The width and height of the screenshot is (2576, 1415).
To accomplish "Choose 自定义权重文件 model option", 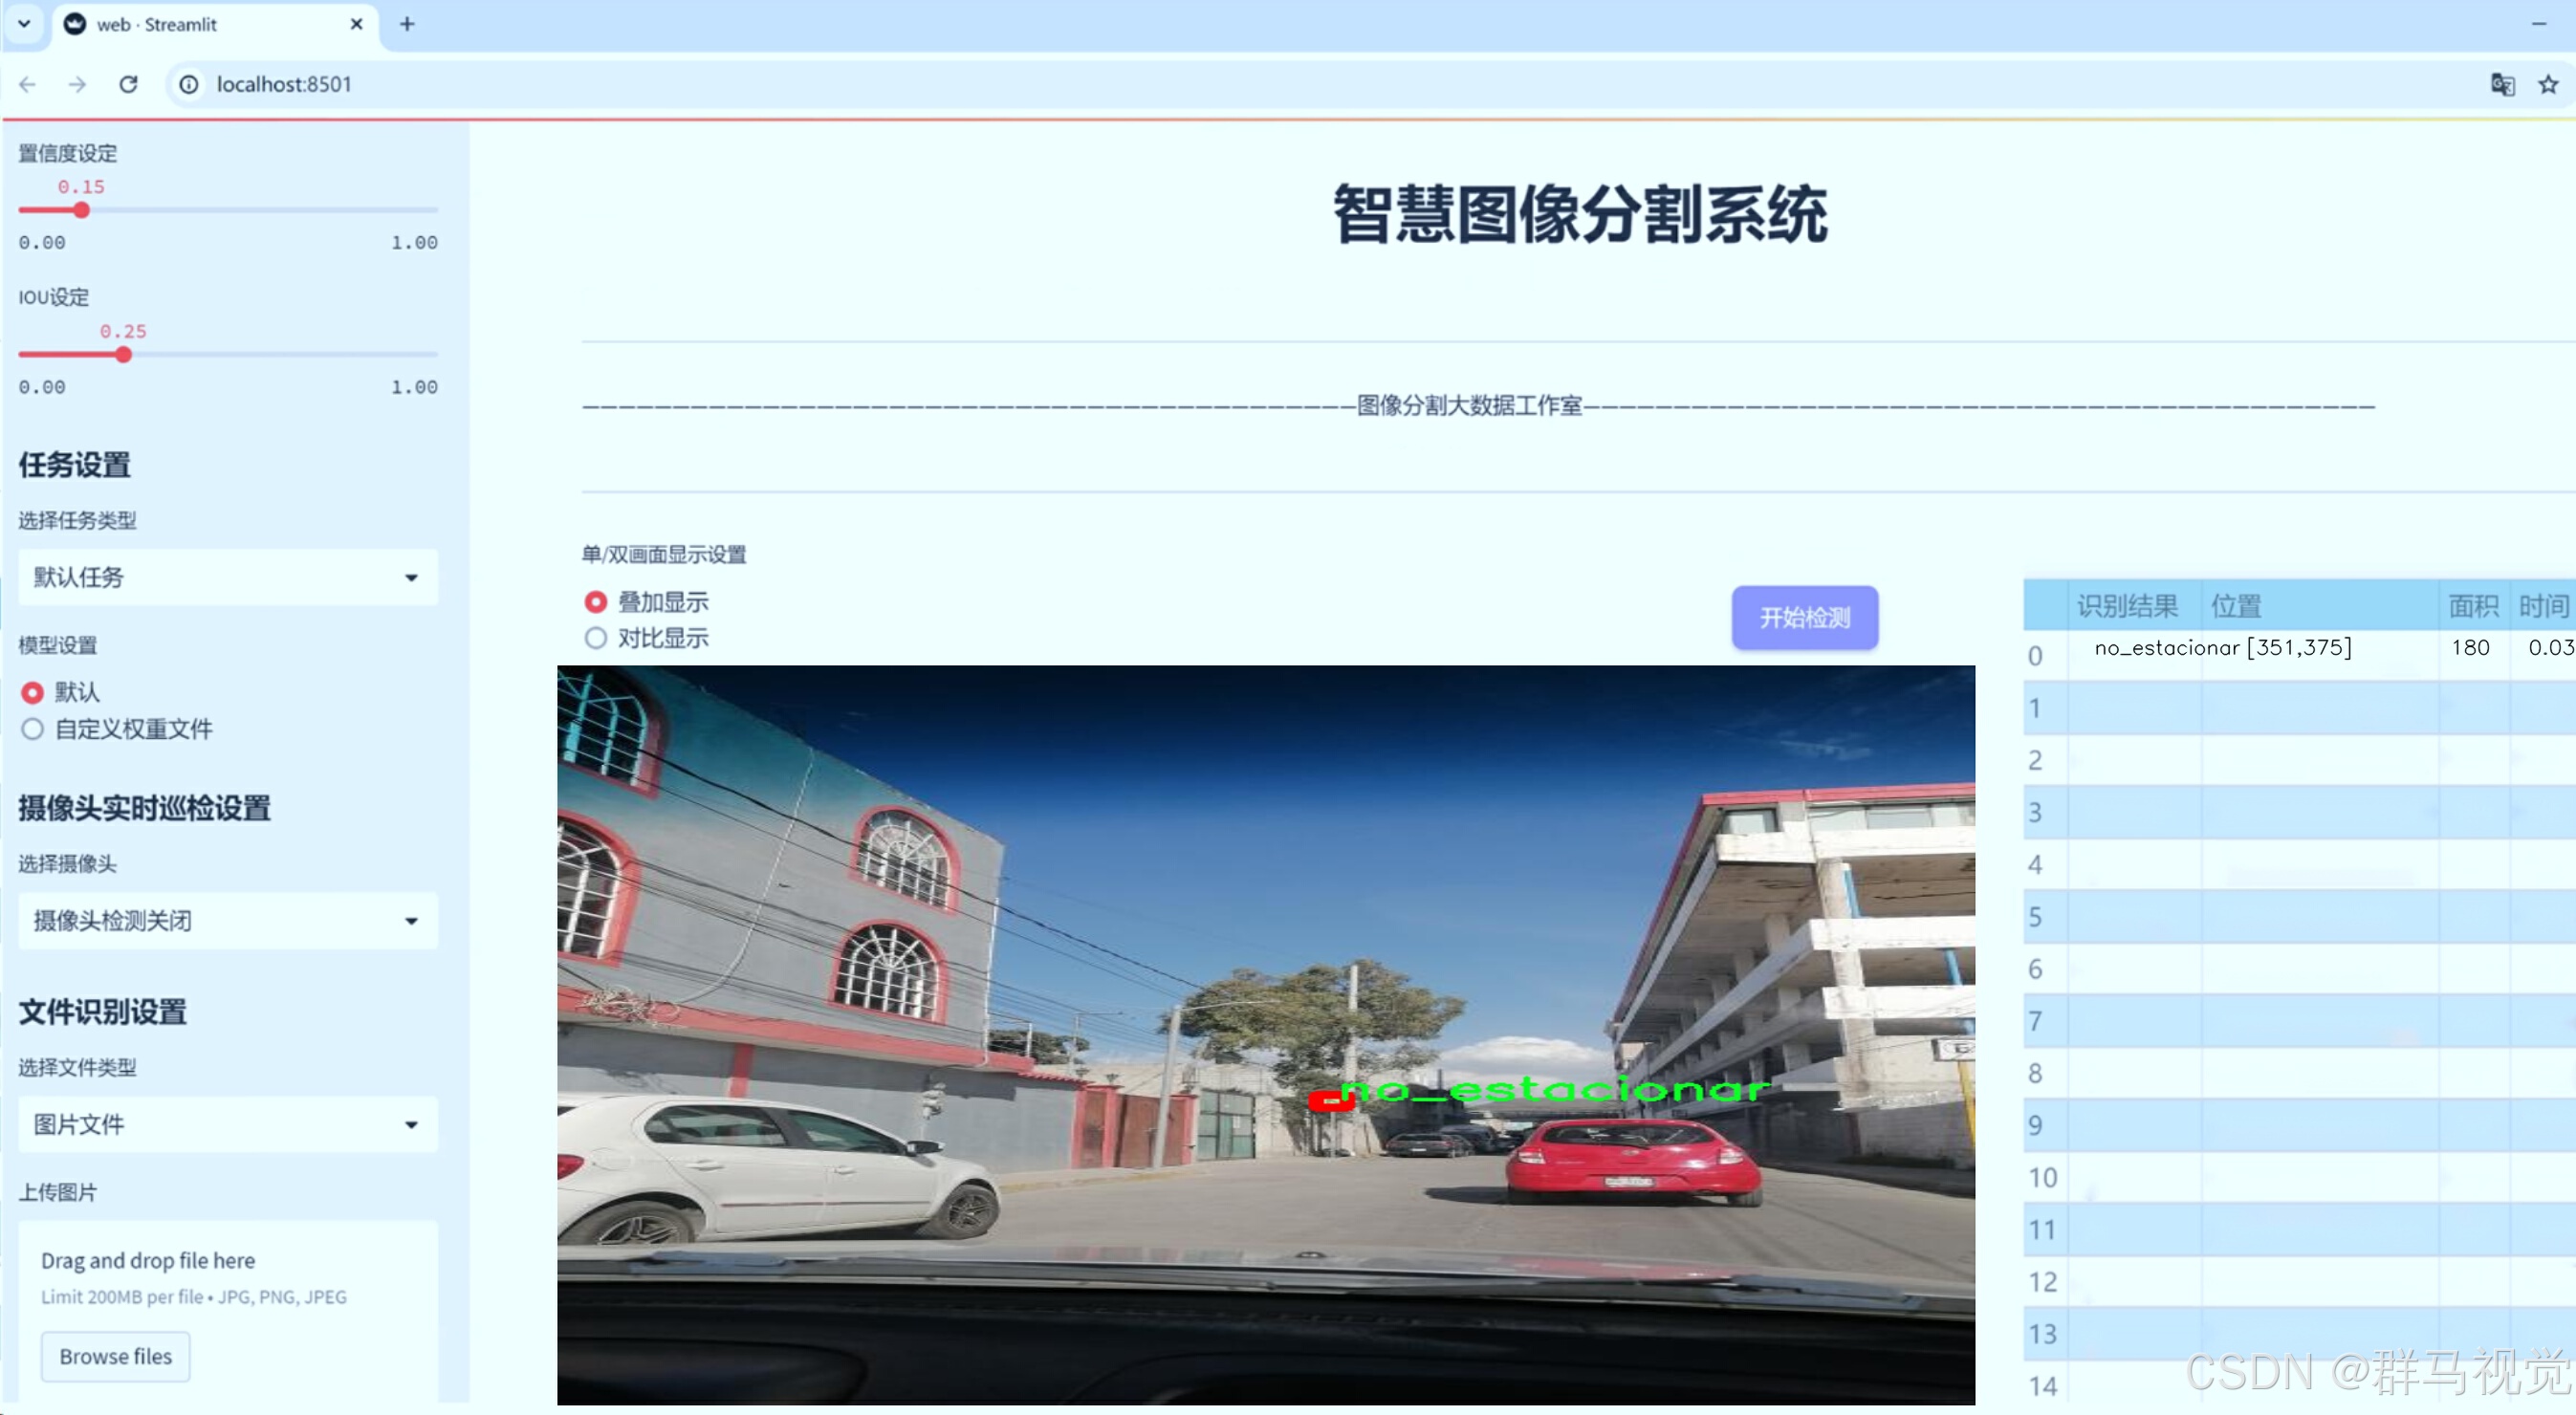I will click(x=33, y=729).
